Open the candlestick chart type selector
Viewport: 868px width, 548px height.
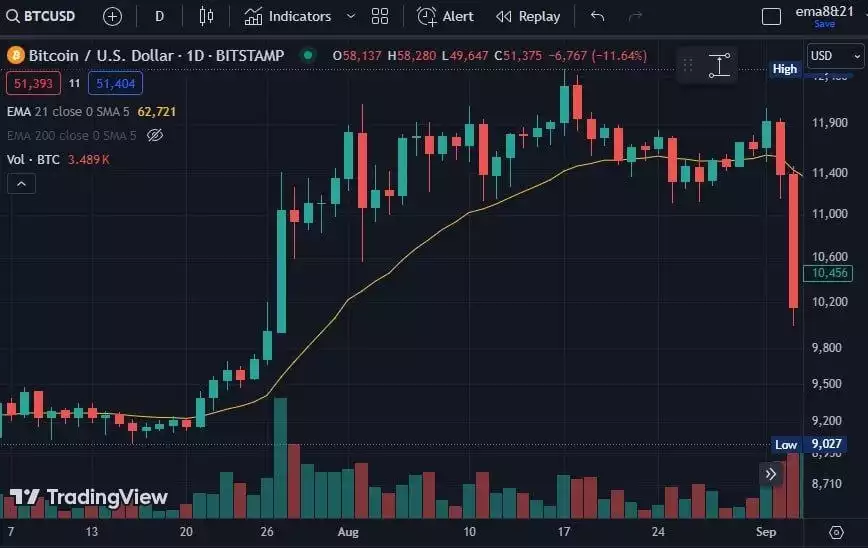point(207,16)
